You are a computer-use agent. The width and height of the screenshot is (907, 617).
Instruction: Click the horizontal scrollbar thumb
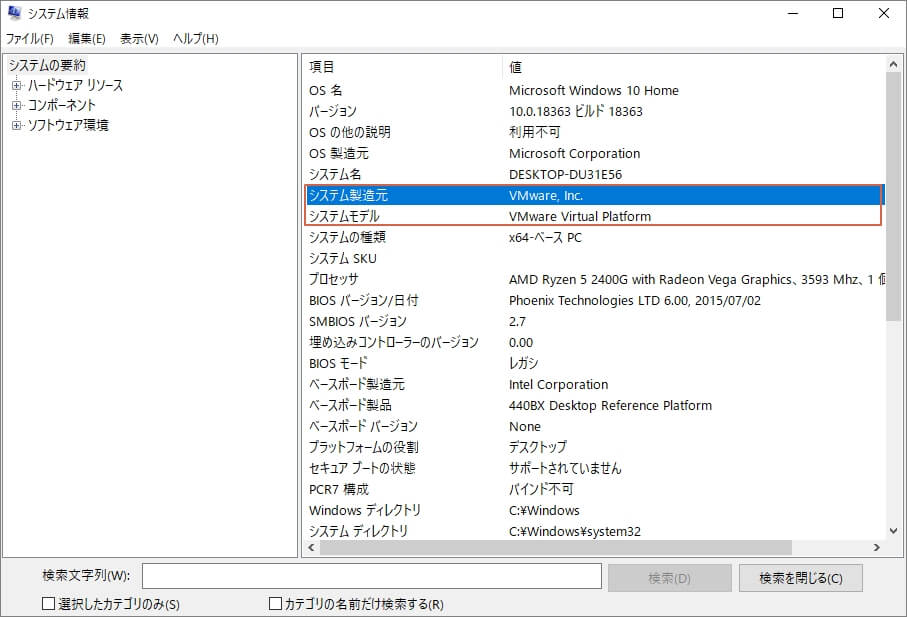pyautogui.click(x=555, y=548)
